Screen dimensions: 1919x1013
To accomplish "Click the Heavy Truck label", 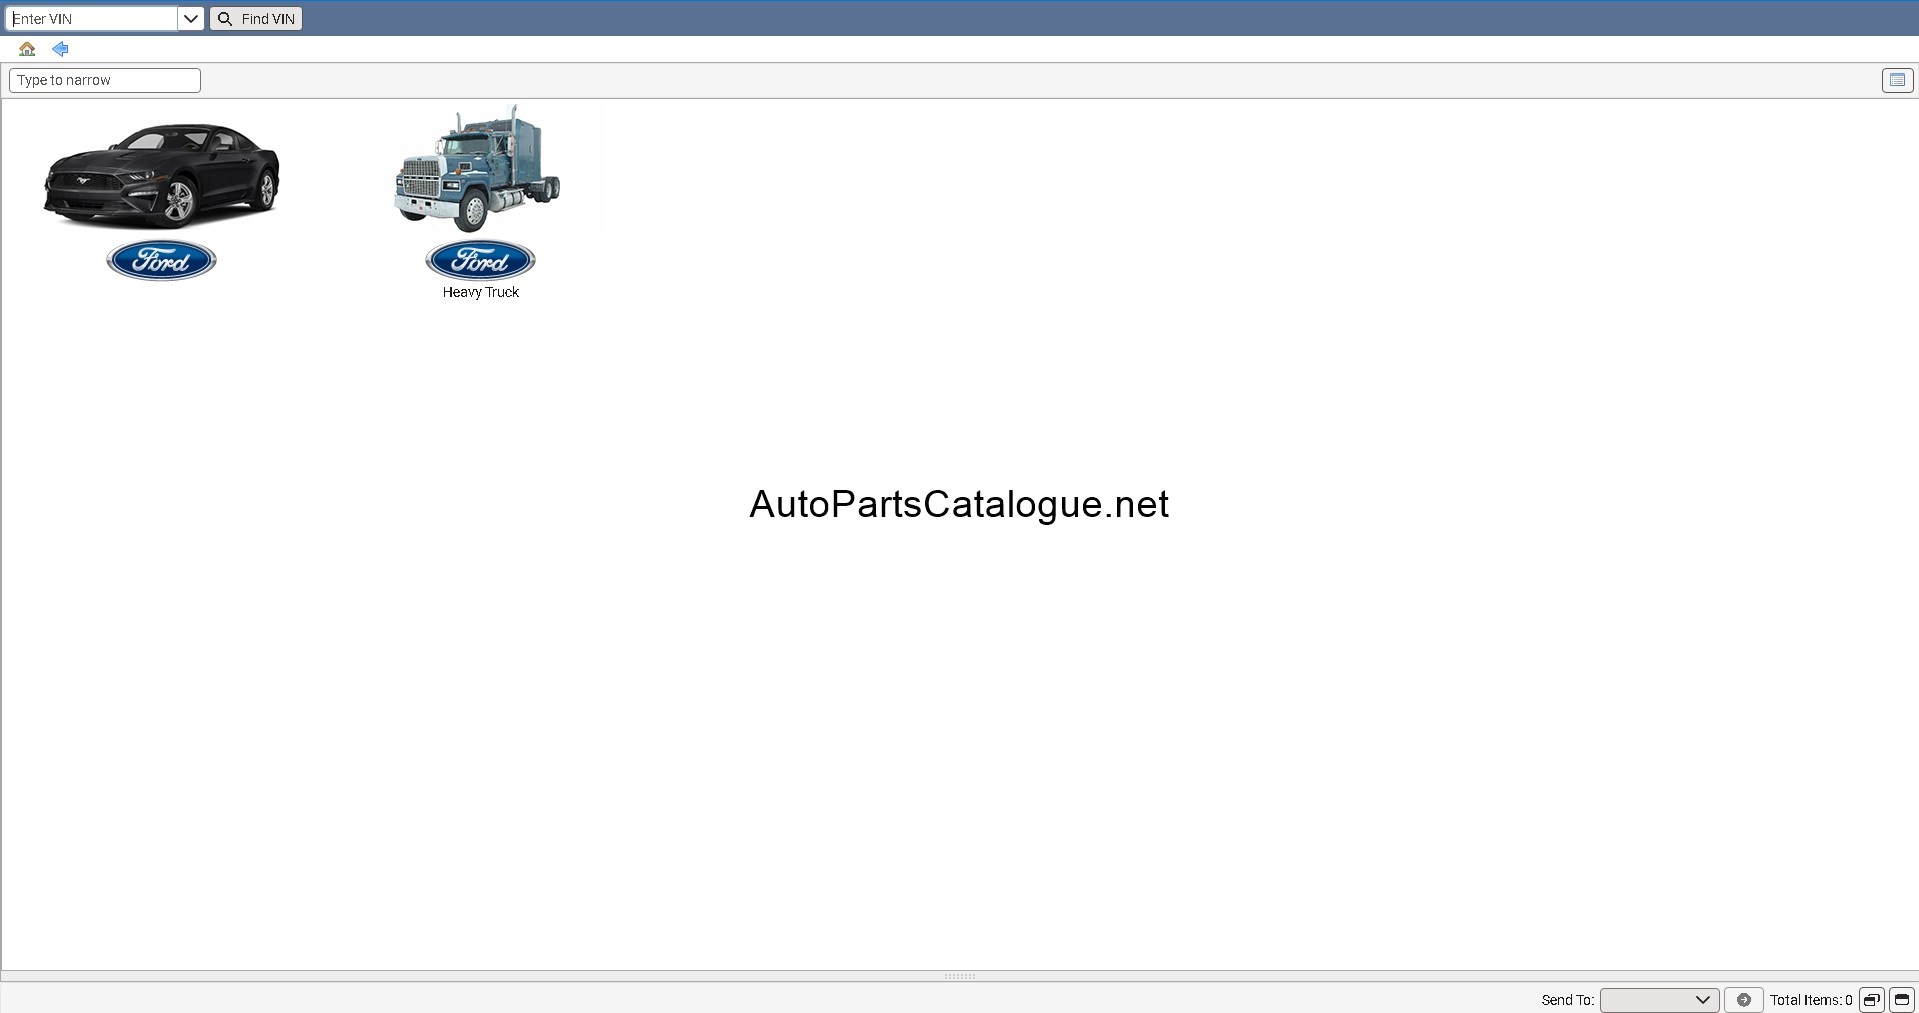I will (481, 292).
